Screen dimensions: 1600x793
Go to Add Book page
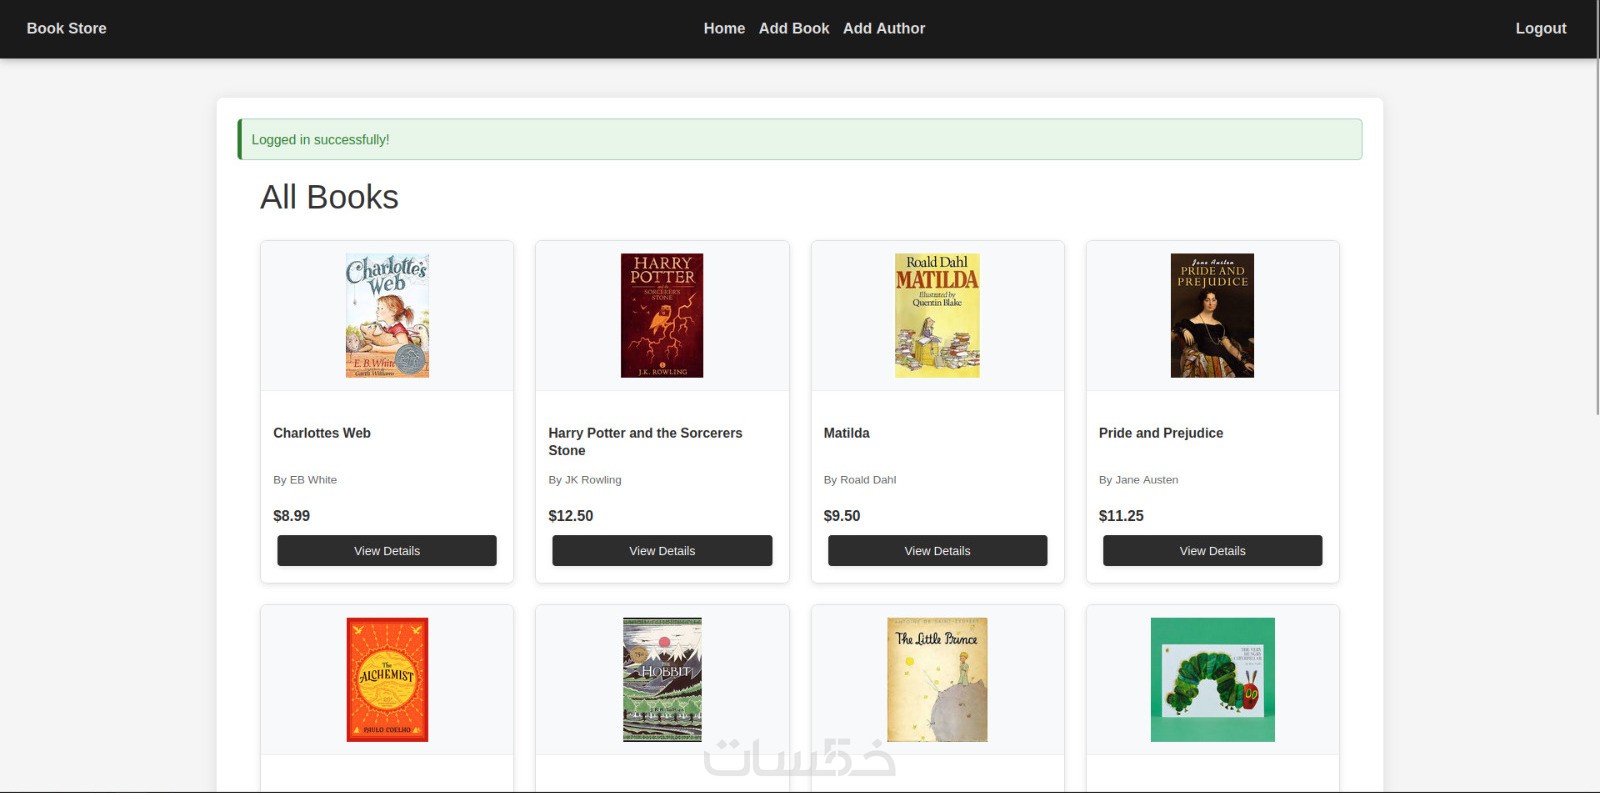[x=794, y=28]
